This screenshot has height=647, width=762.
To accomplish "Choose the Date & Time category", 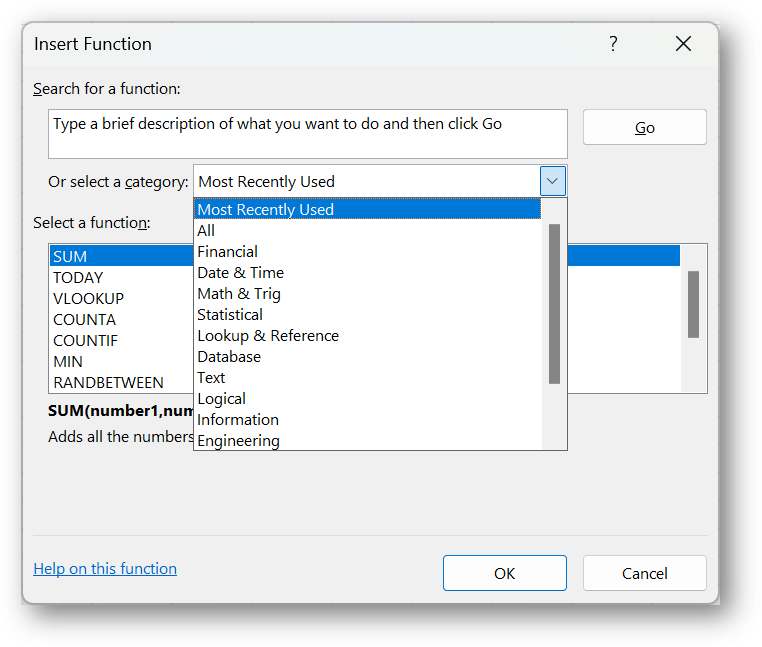I will pyautogui.click(x=367, y=272).
